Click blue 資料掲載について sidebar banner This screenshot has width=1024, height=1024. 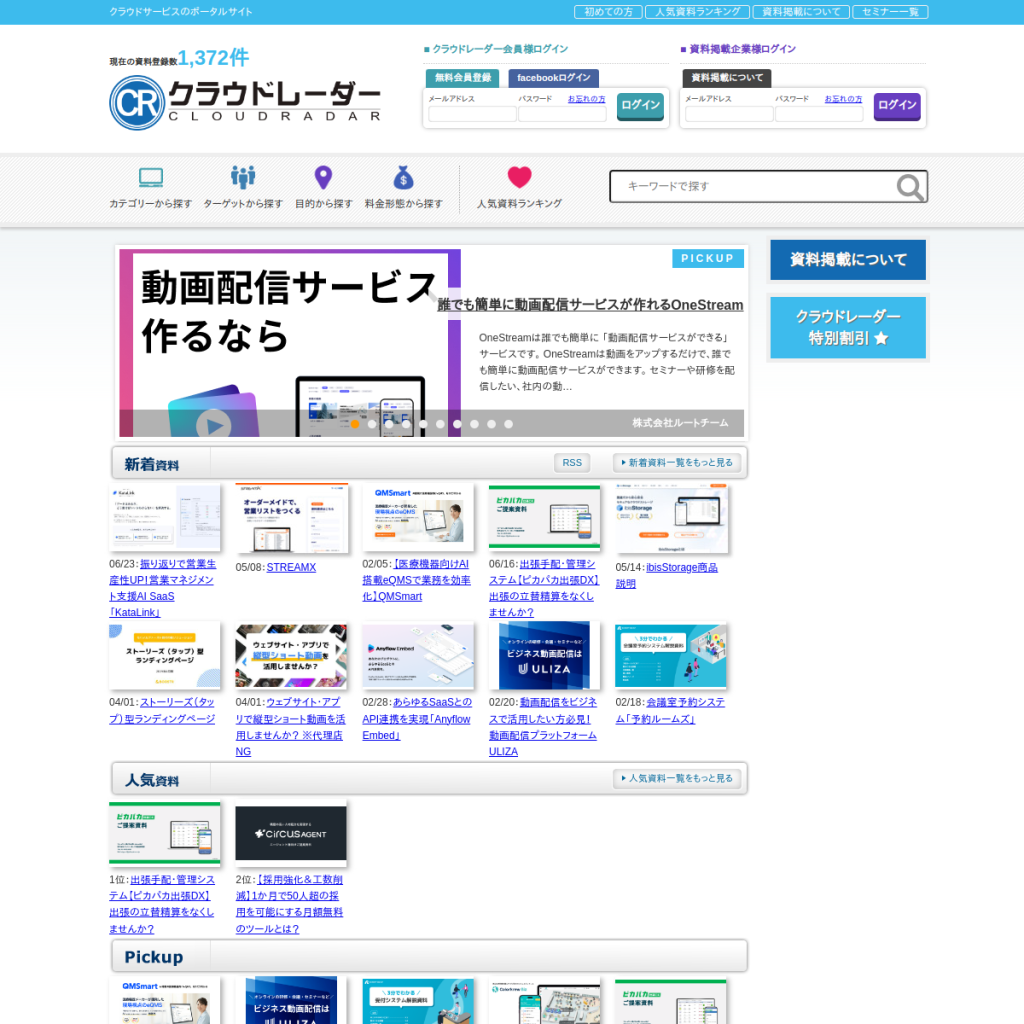coord(848,260)
